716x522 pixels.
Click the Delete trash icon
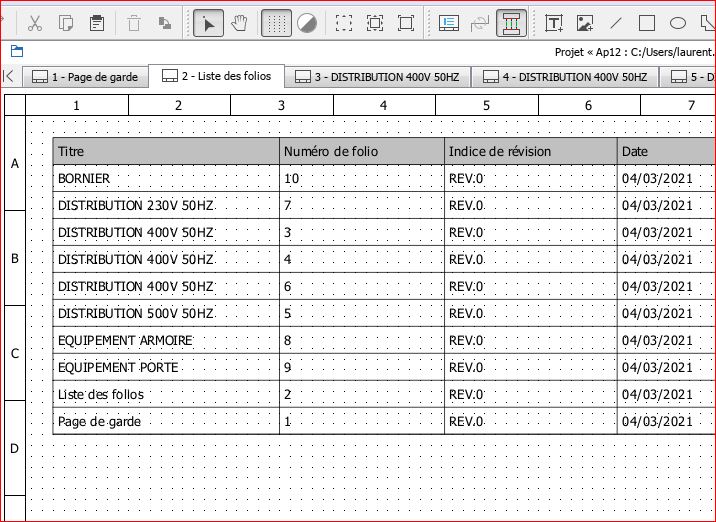pos(134,23)
